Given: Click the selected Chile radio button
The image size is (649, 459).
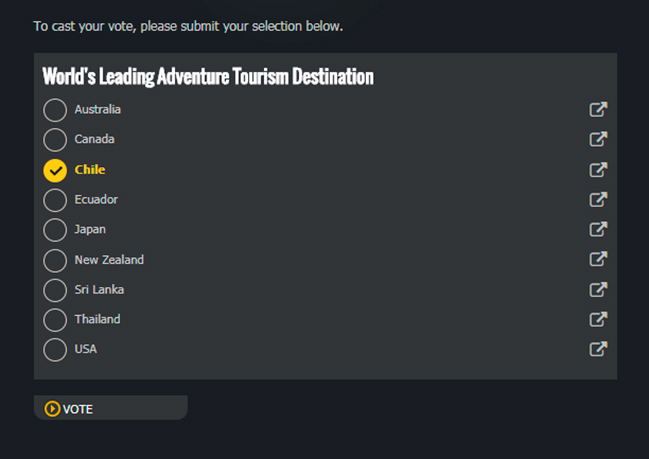Looking at the screenshot, I should [55, 170].
